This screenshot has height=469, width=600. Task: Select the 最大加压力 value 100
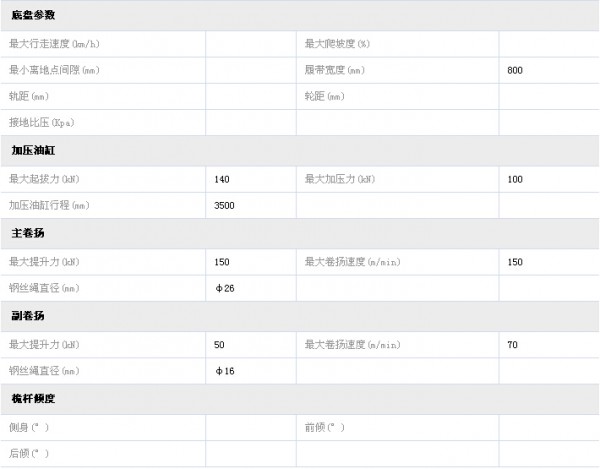click(515, 179)
